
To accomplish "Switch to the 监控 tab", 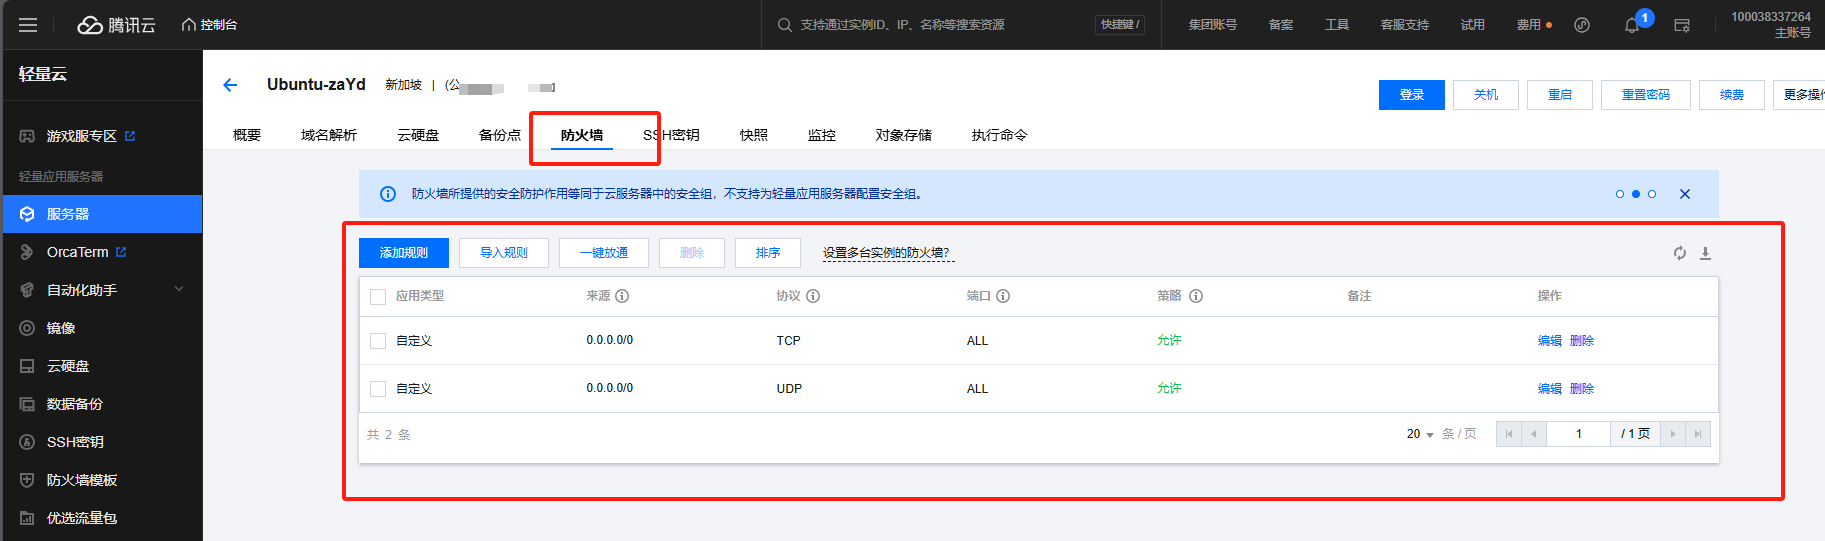I will 822,135.
